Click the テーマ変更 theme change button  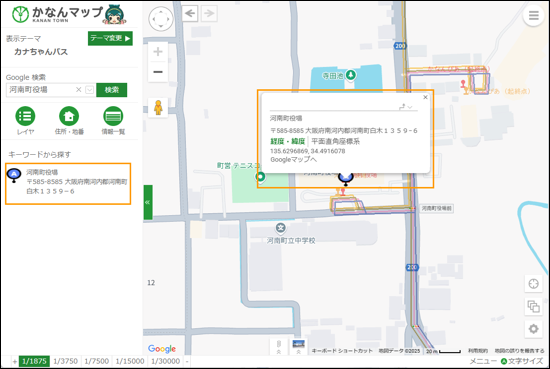pos(110,38)
